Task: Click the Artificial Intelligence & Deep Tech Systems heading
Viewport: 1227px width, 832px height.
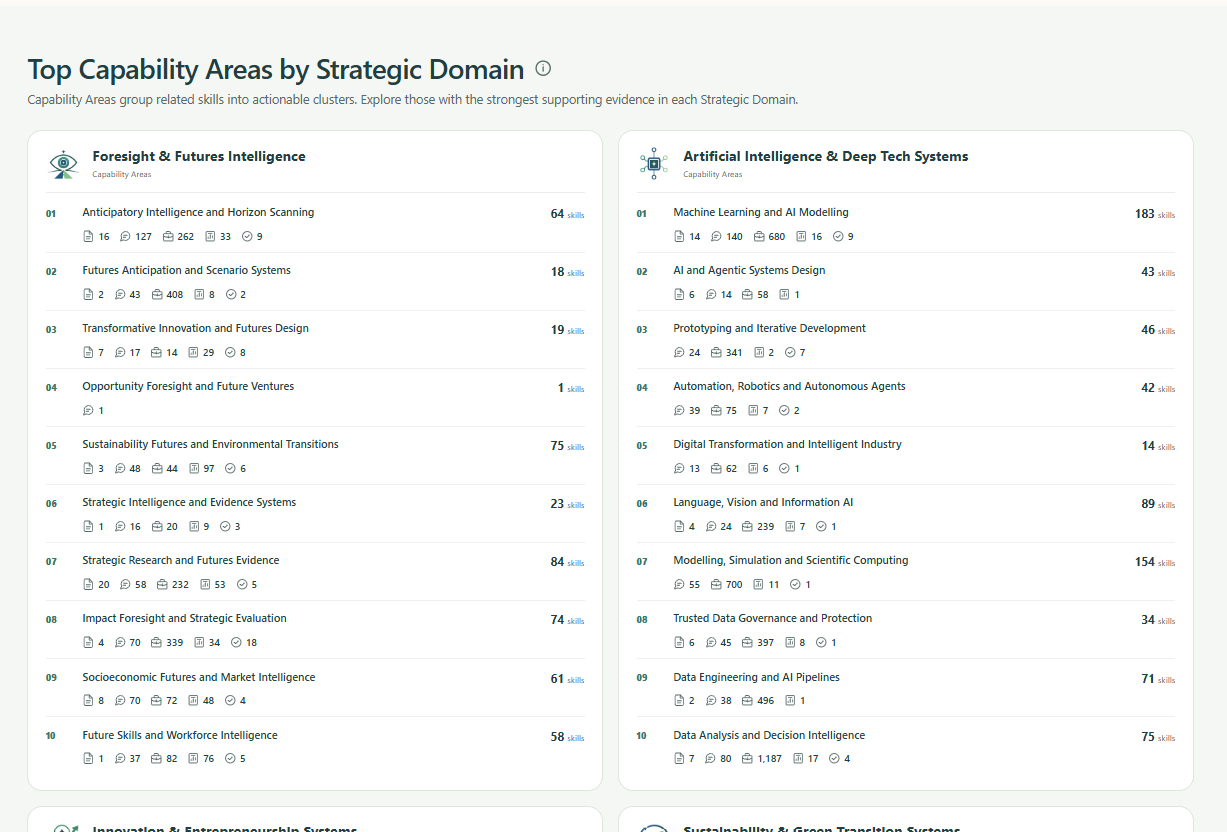Action: [825, 156]
